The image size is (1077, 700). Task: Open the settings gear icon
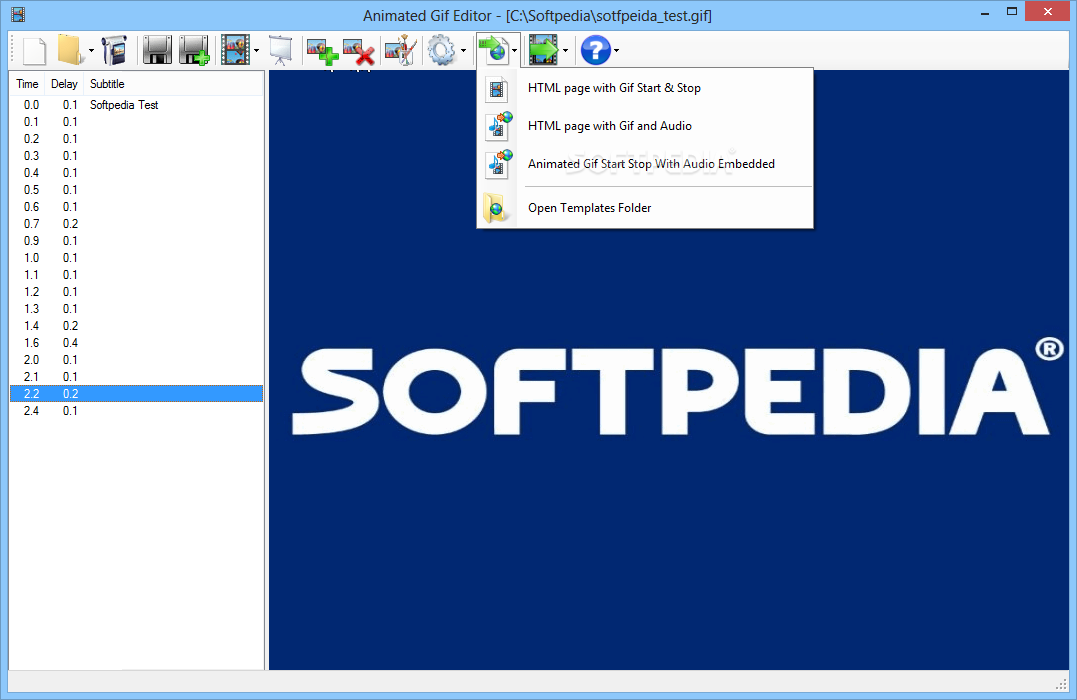tap(442, 50)
